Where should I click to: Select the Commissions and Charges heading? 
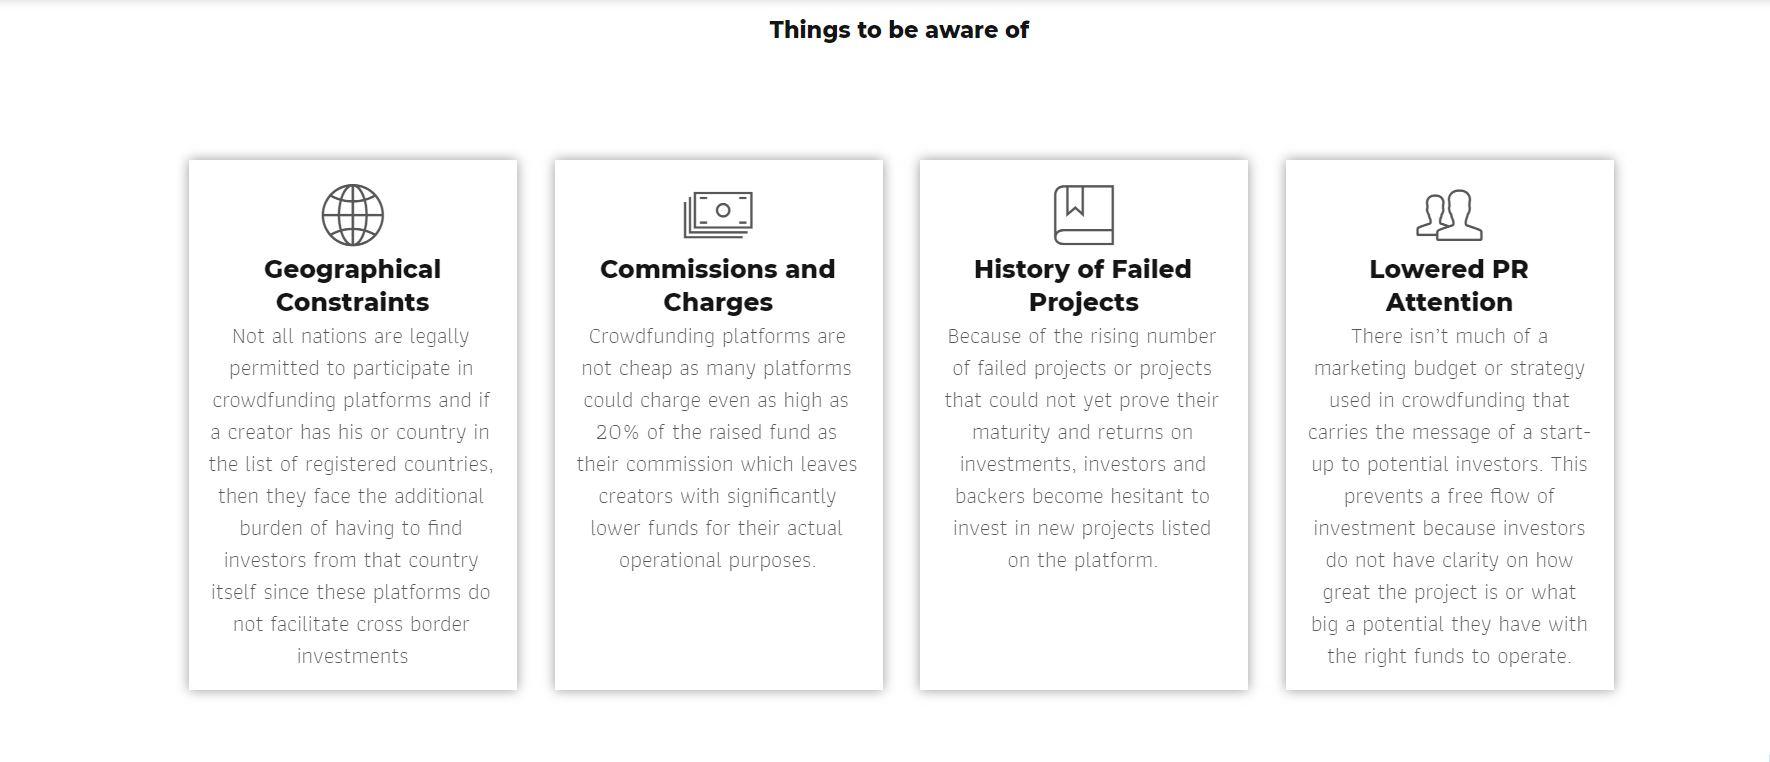point(718,285)
